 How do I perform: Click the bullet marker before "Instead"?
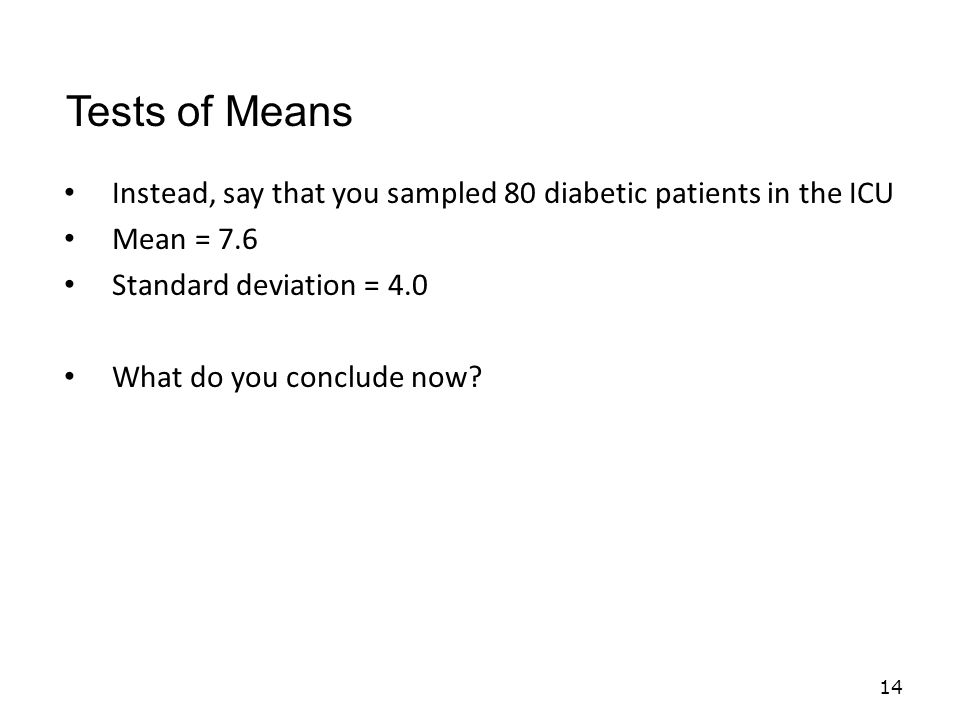coord(69,193)
